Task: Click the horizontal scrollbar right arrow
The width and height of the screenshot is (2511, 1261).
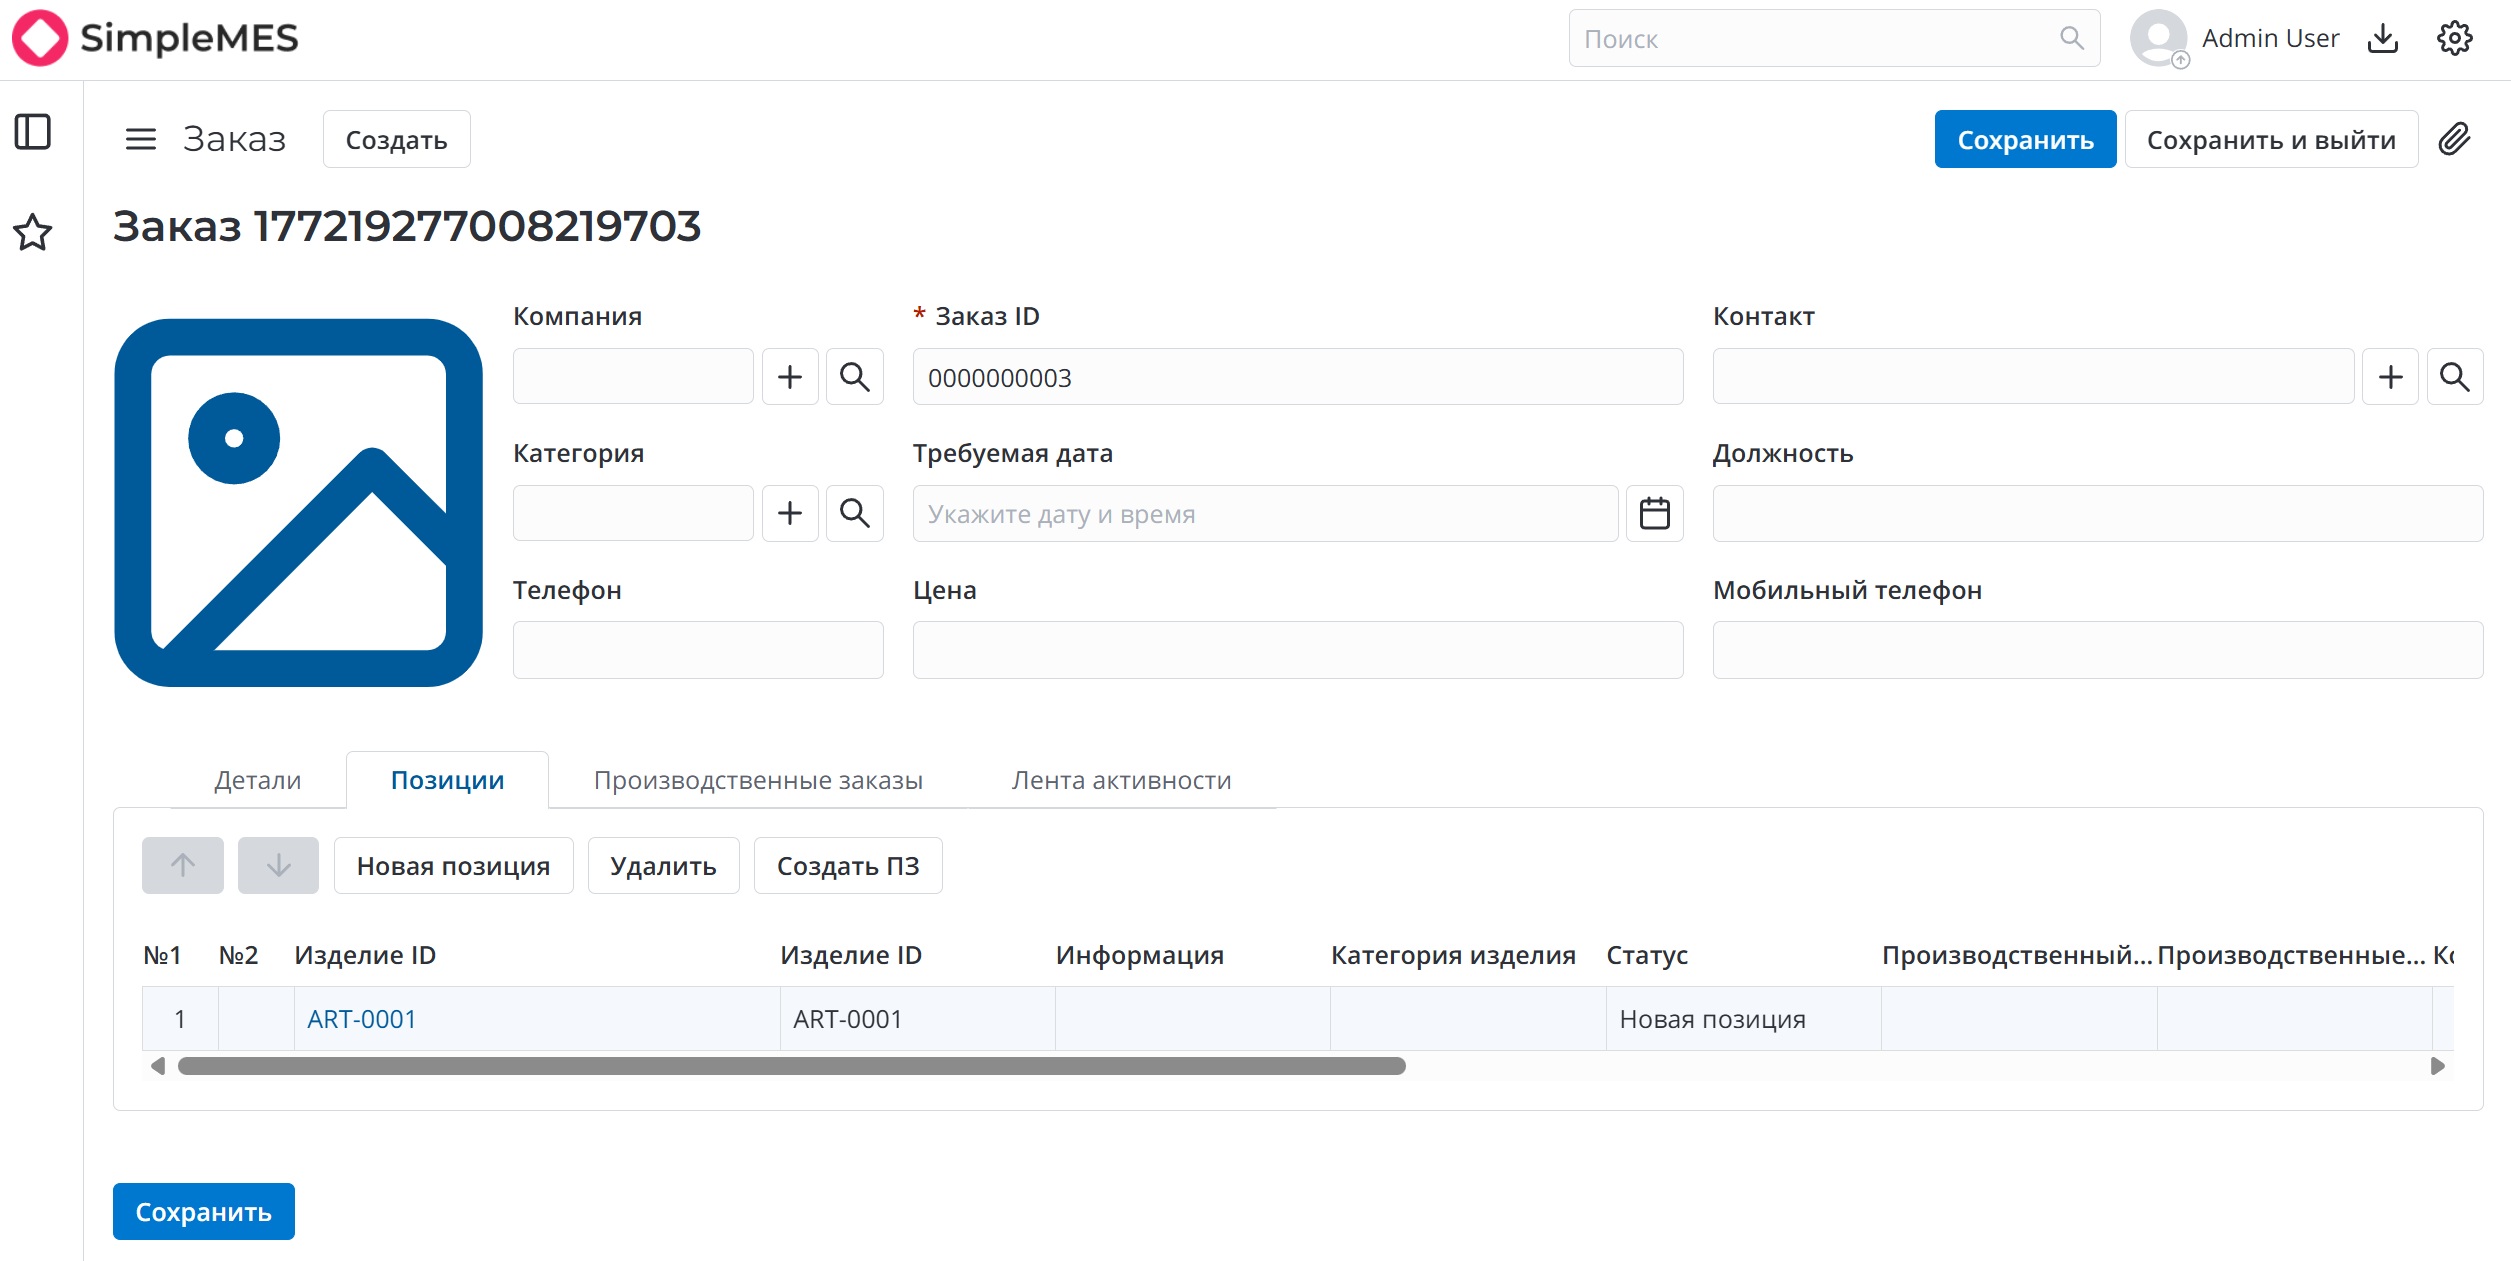Action: pyautogui.click(x=2437, y=1066)
